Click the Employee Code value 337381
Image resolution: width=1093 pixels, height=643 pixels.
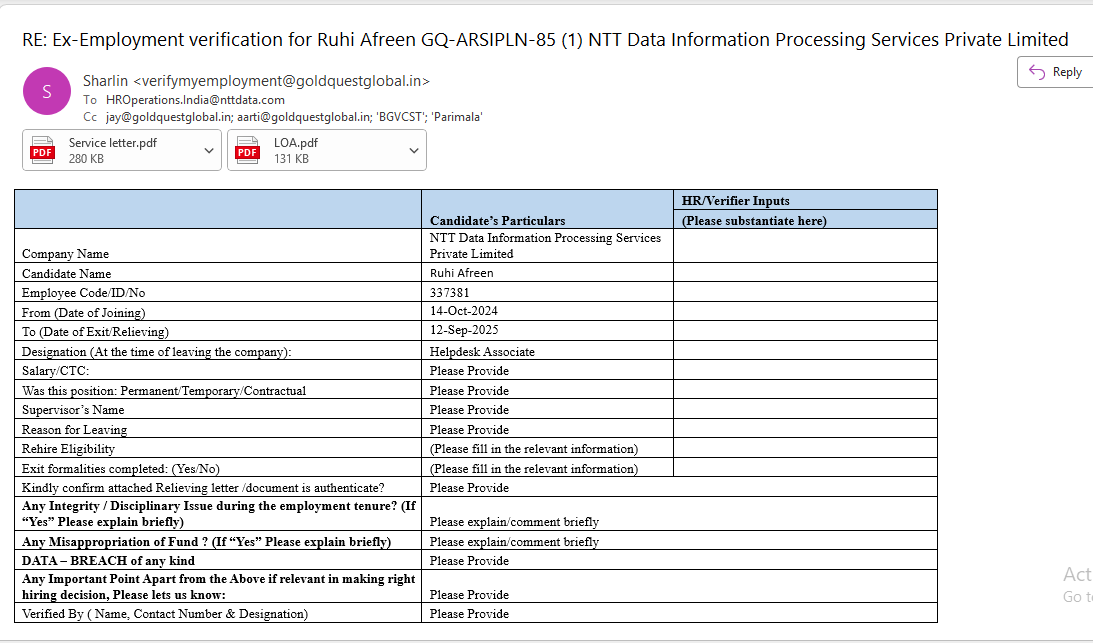pyautogui.click(x=449, y=293)
